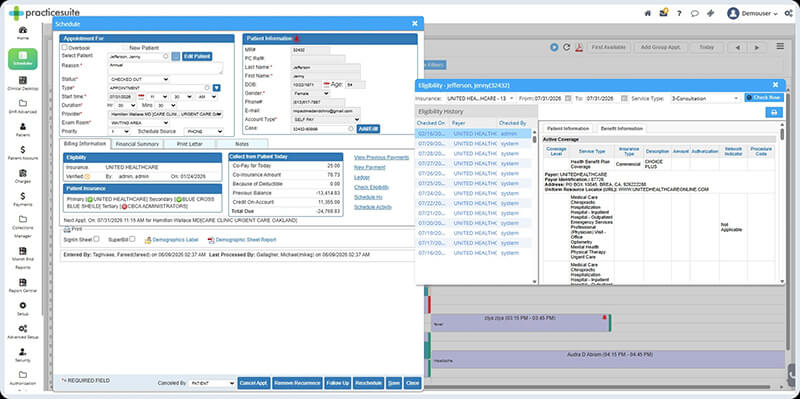The height and width of the screenshot is (399, 800).
Task: Open Authorization in the sidebar
Action: pos(22,378)
